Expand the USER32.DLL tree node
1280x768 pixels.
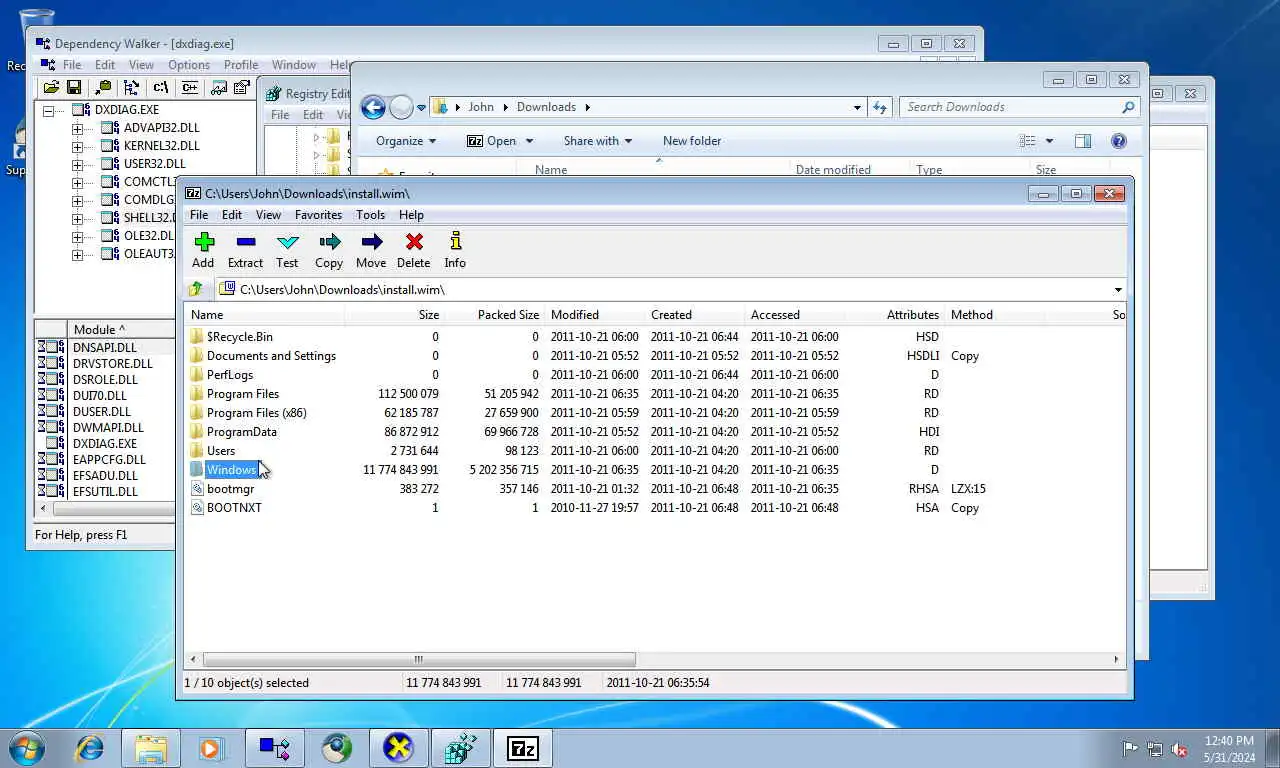(x=78, y=164)
